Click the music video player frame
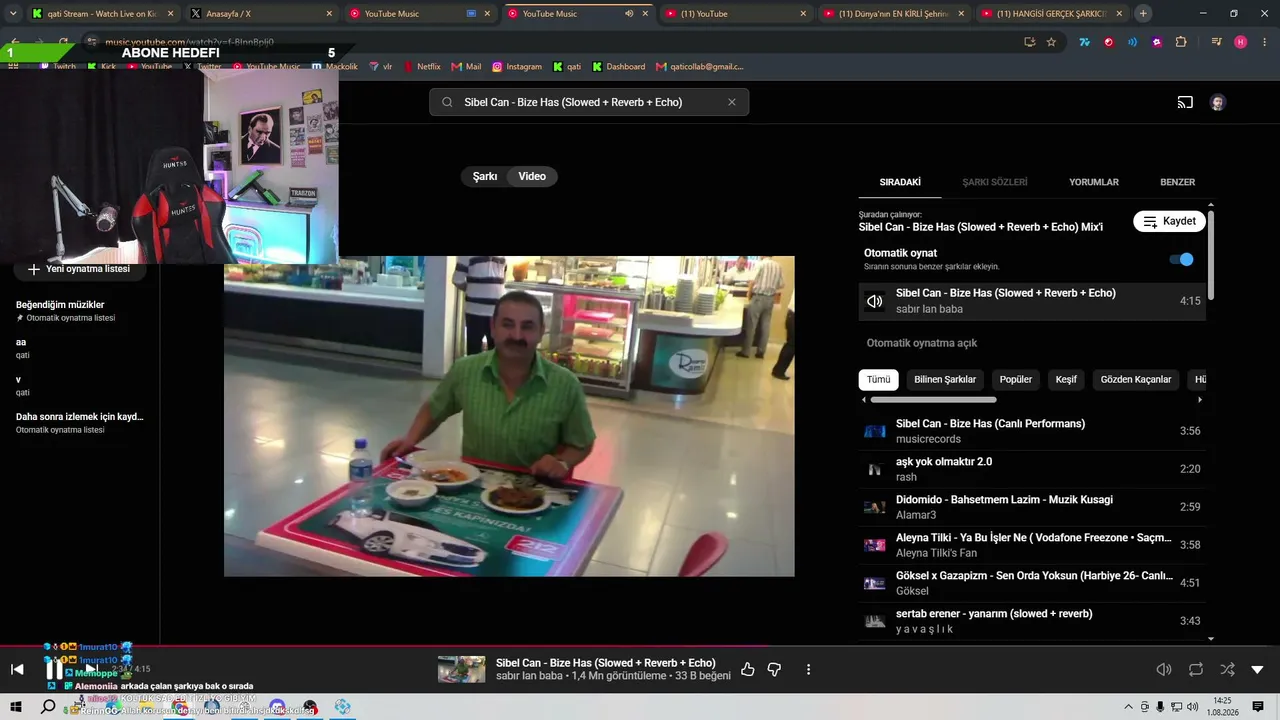The width and height of the screenshot is (1280, 720). click(x=509, y=416)
